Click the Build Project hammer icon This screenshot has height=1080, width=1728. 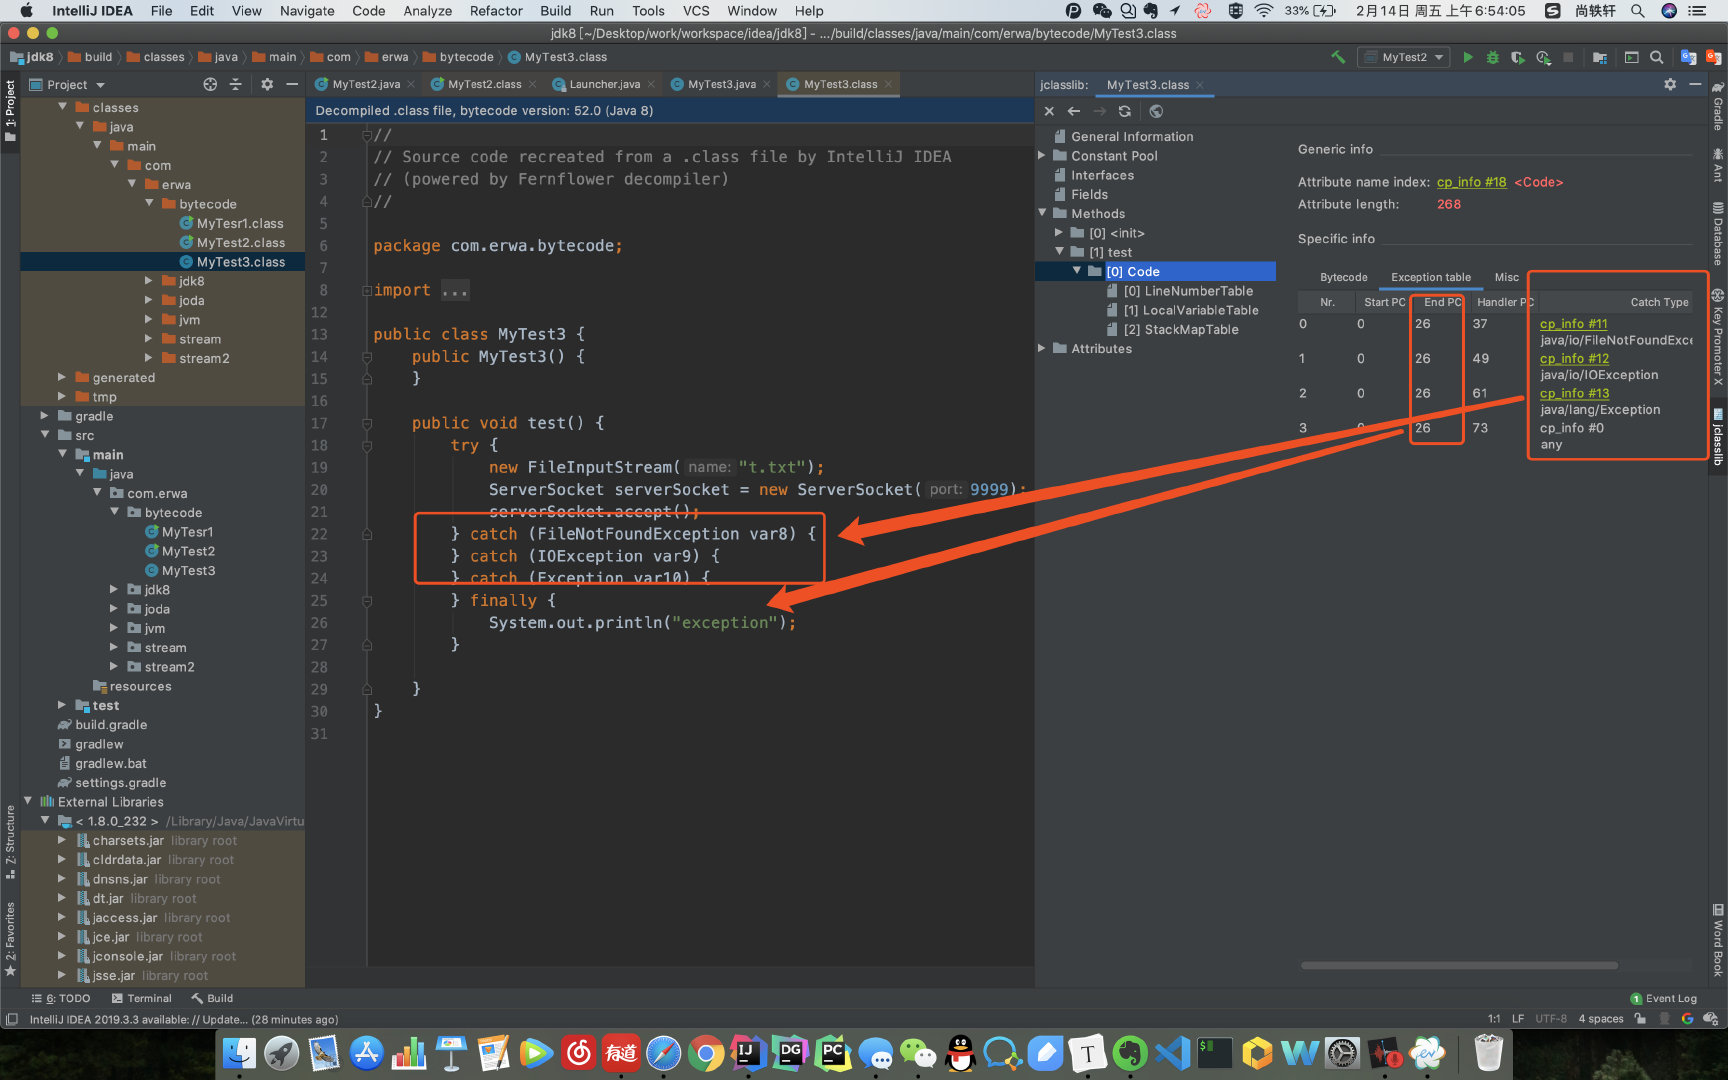click(x=1338, y=57)
